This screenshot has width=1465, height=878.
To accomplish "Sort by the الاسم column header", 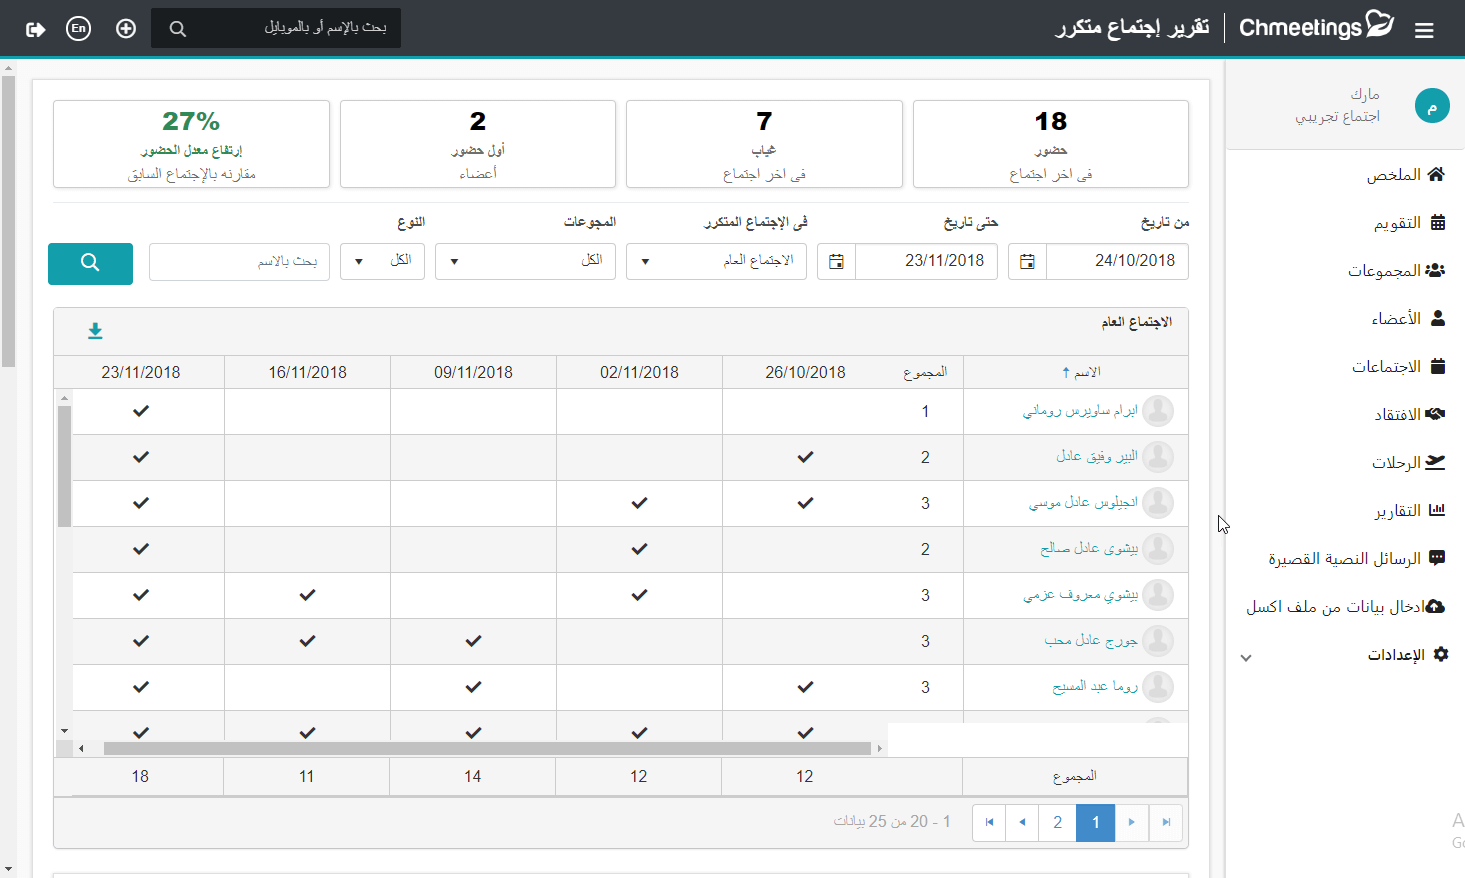I will point(1081,372).
